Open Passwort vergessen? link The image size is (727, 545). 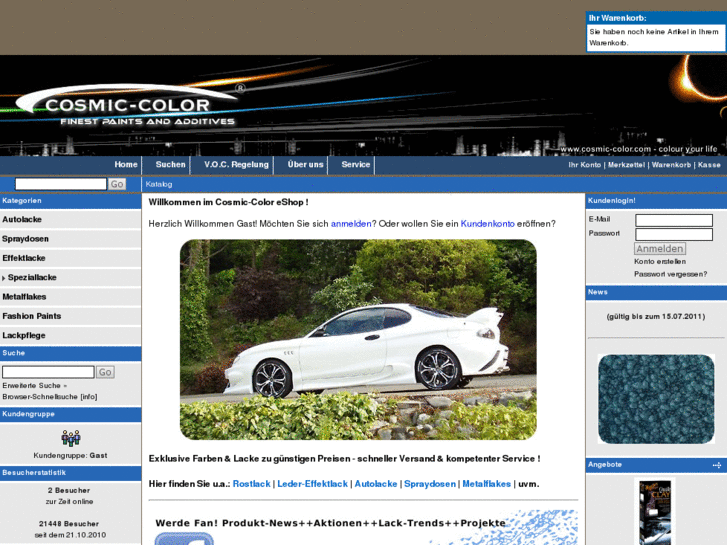(670, 274)
